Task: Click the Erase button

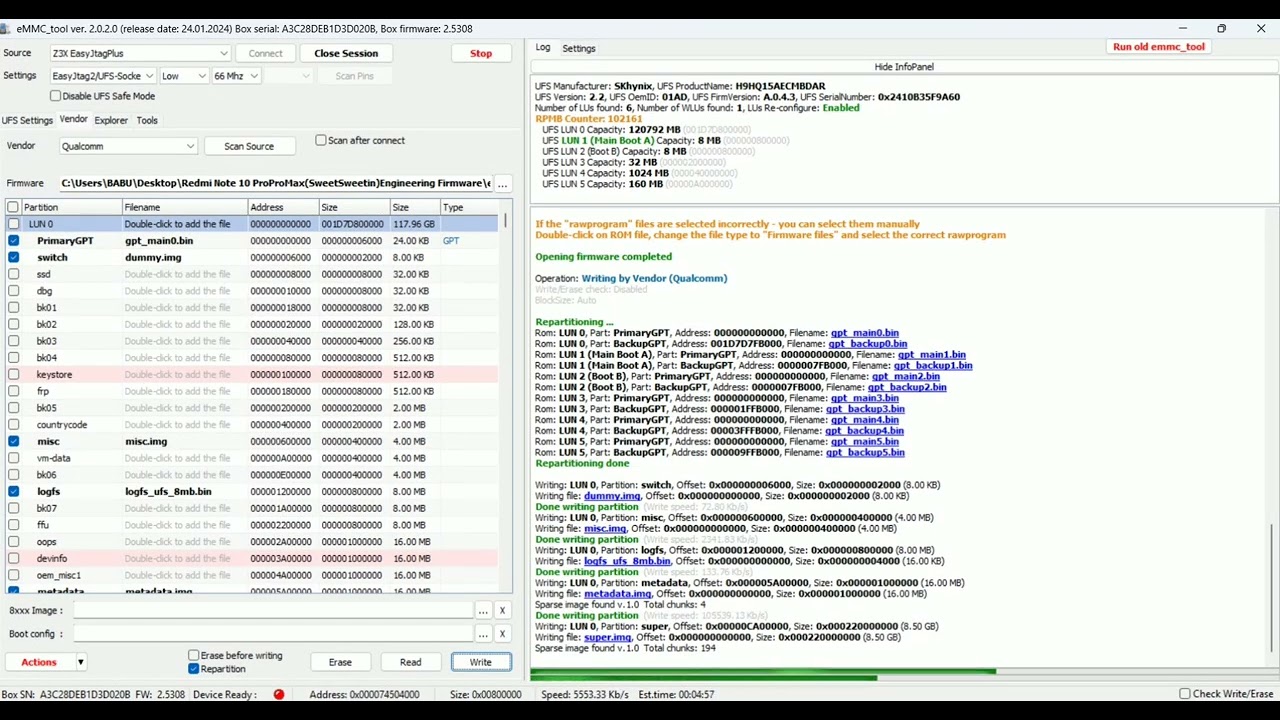Action: [340, 662]
